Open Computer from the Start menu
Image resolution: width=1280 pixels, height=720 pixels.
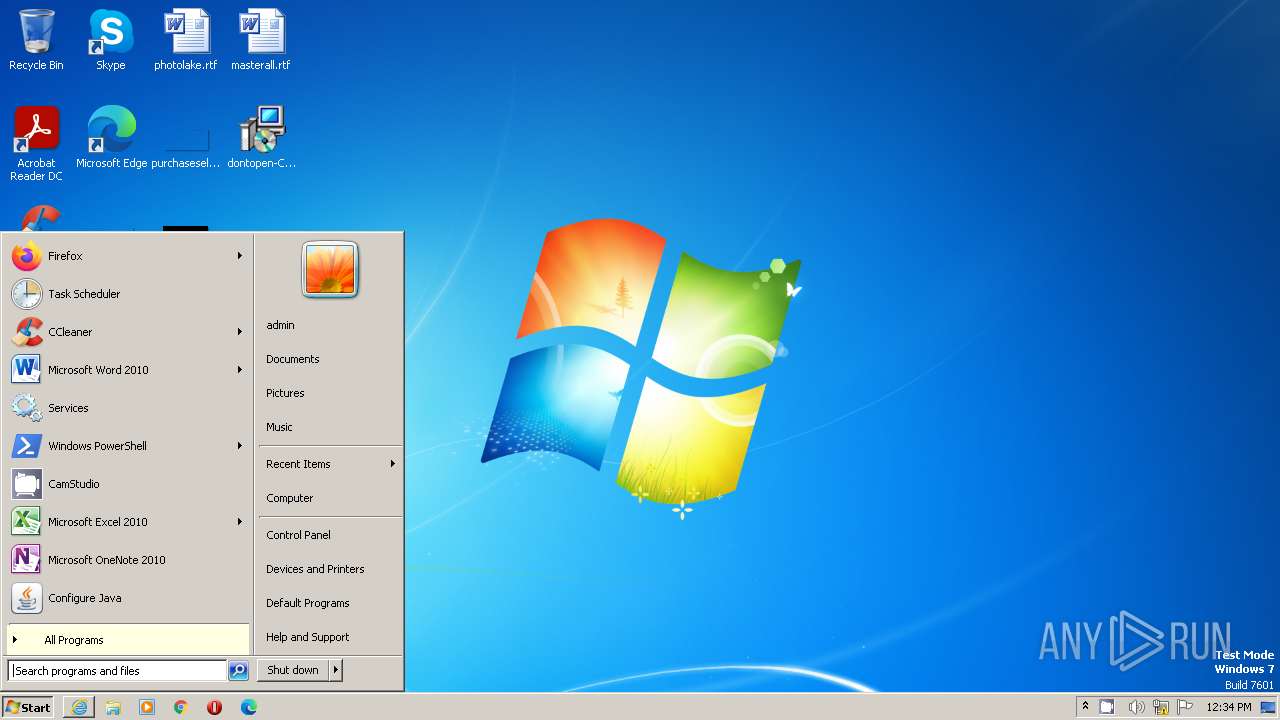330,498
